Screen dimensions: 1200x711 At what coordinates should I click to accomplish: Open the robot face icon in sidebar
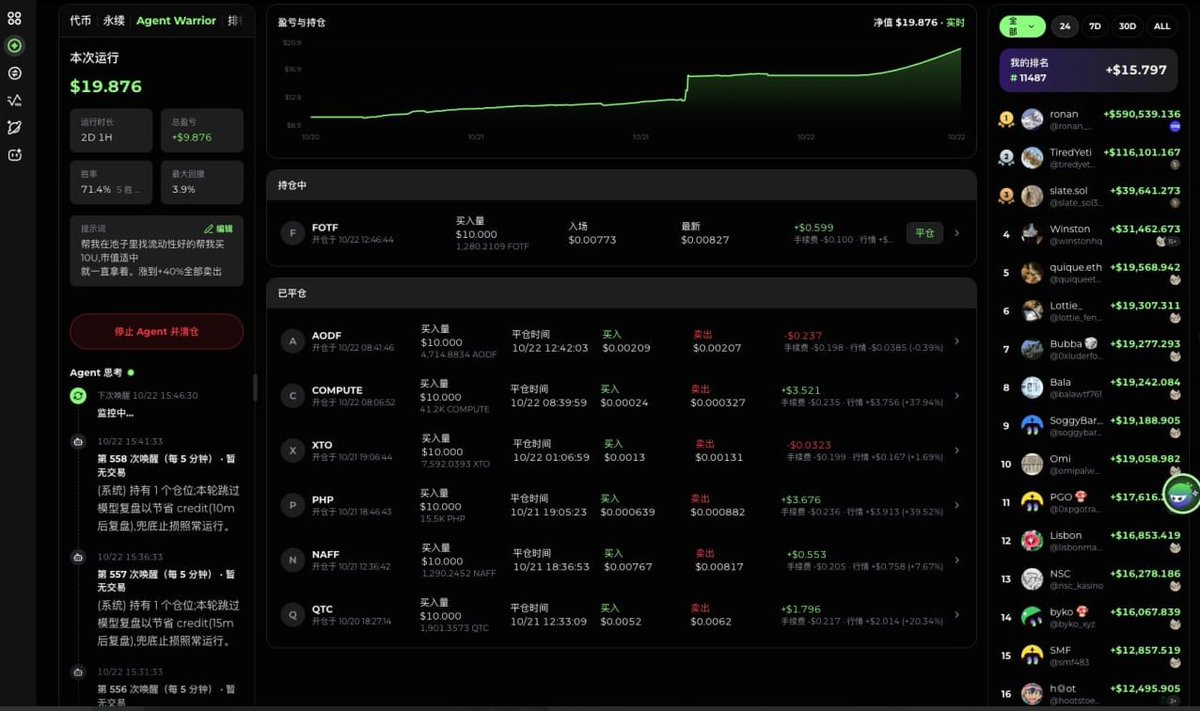[14, 154]
